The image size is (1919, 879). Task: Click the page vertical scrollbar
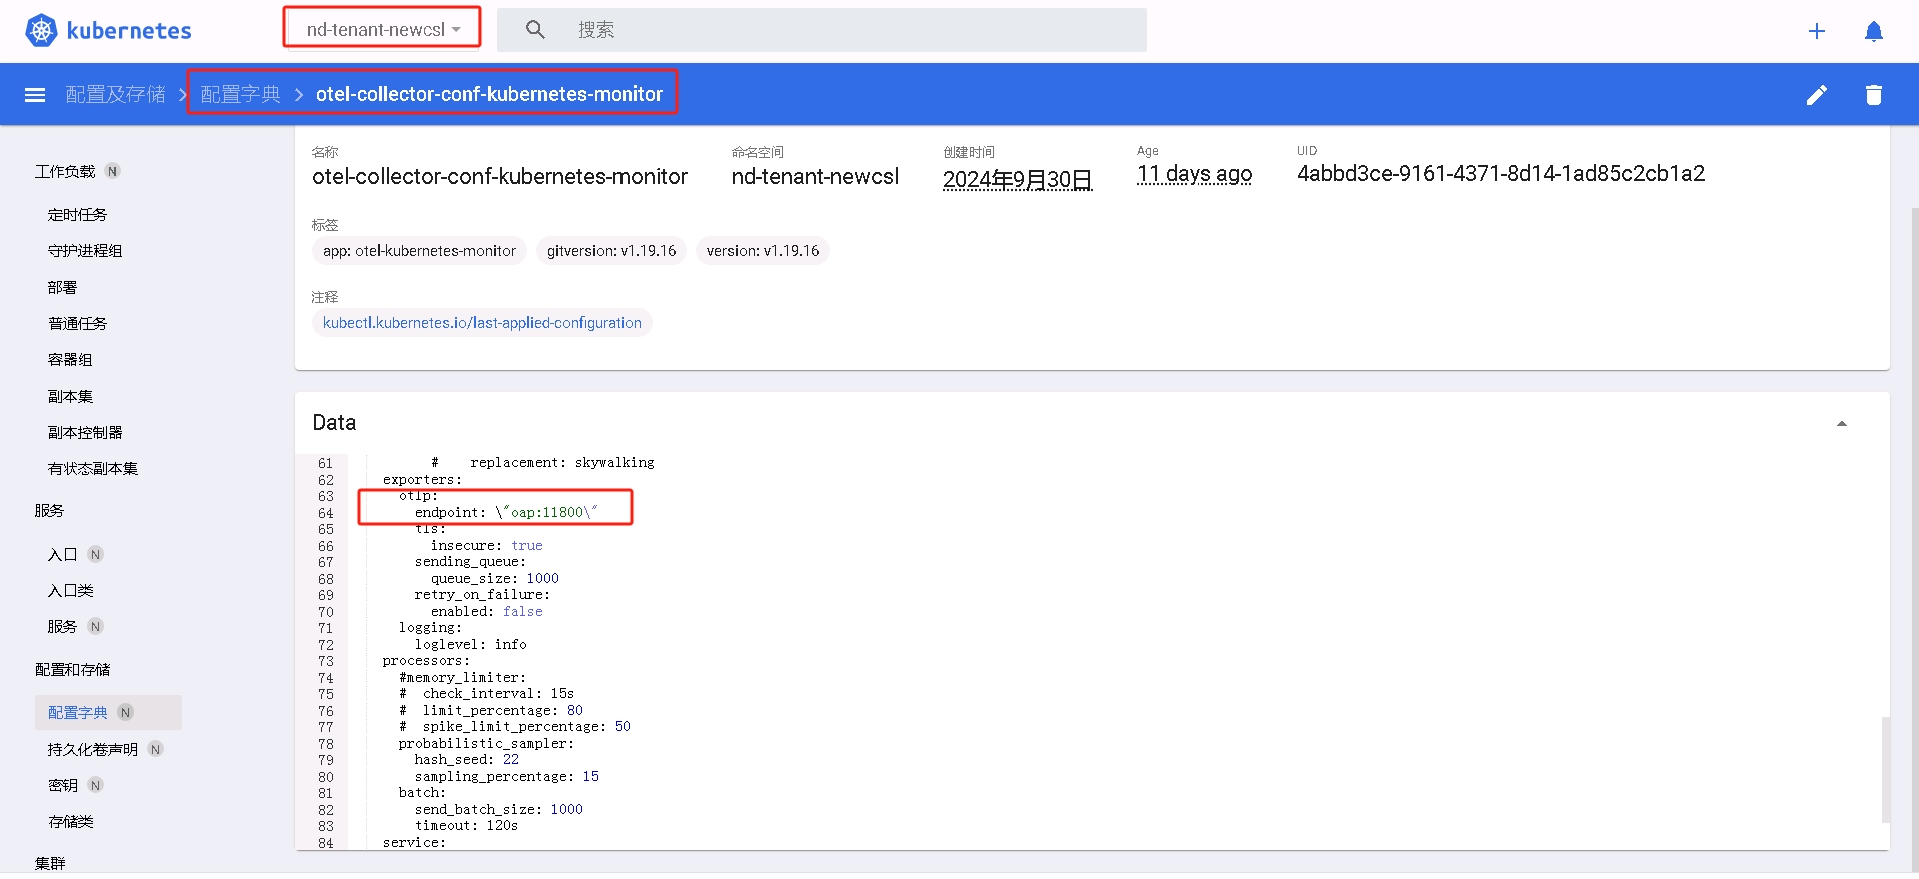pos(1914,540)
